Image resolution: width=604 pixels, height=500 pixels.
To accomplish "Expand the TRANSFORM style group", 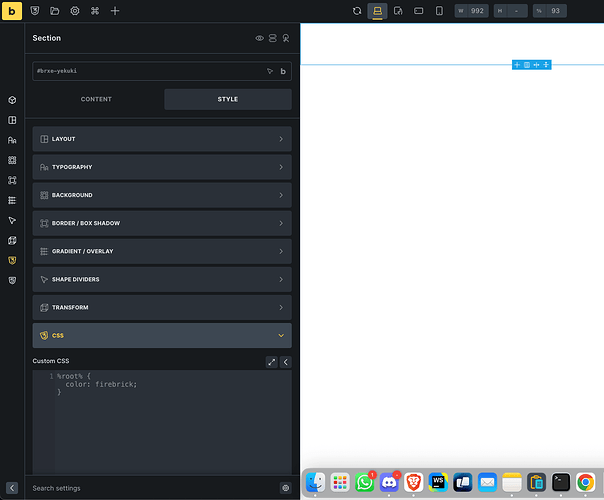I will tap(162, 308).
